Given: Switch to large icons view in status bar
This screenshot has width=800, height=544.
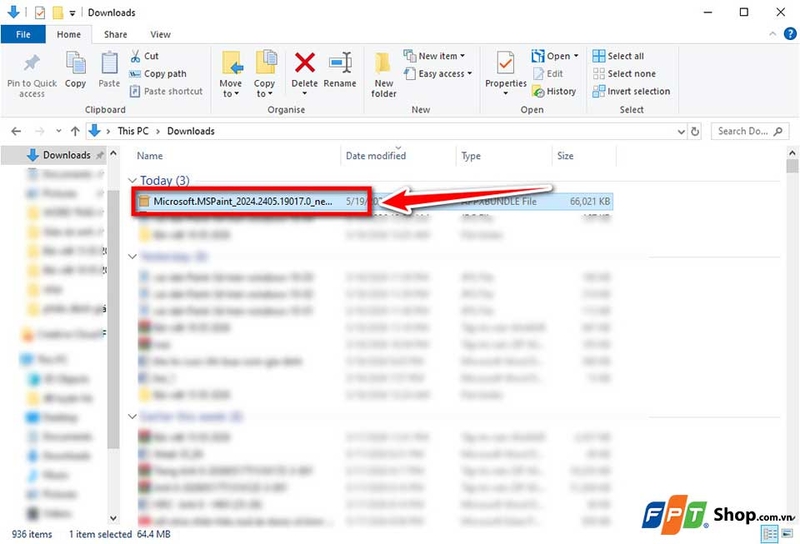Looking at the screenshot, I should click(x=787, y=534).
